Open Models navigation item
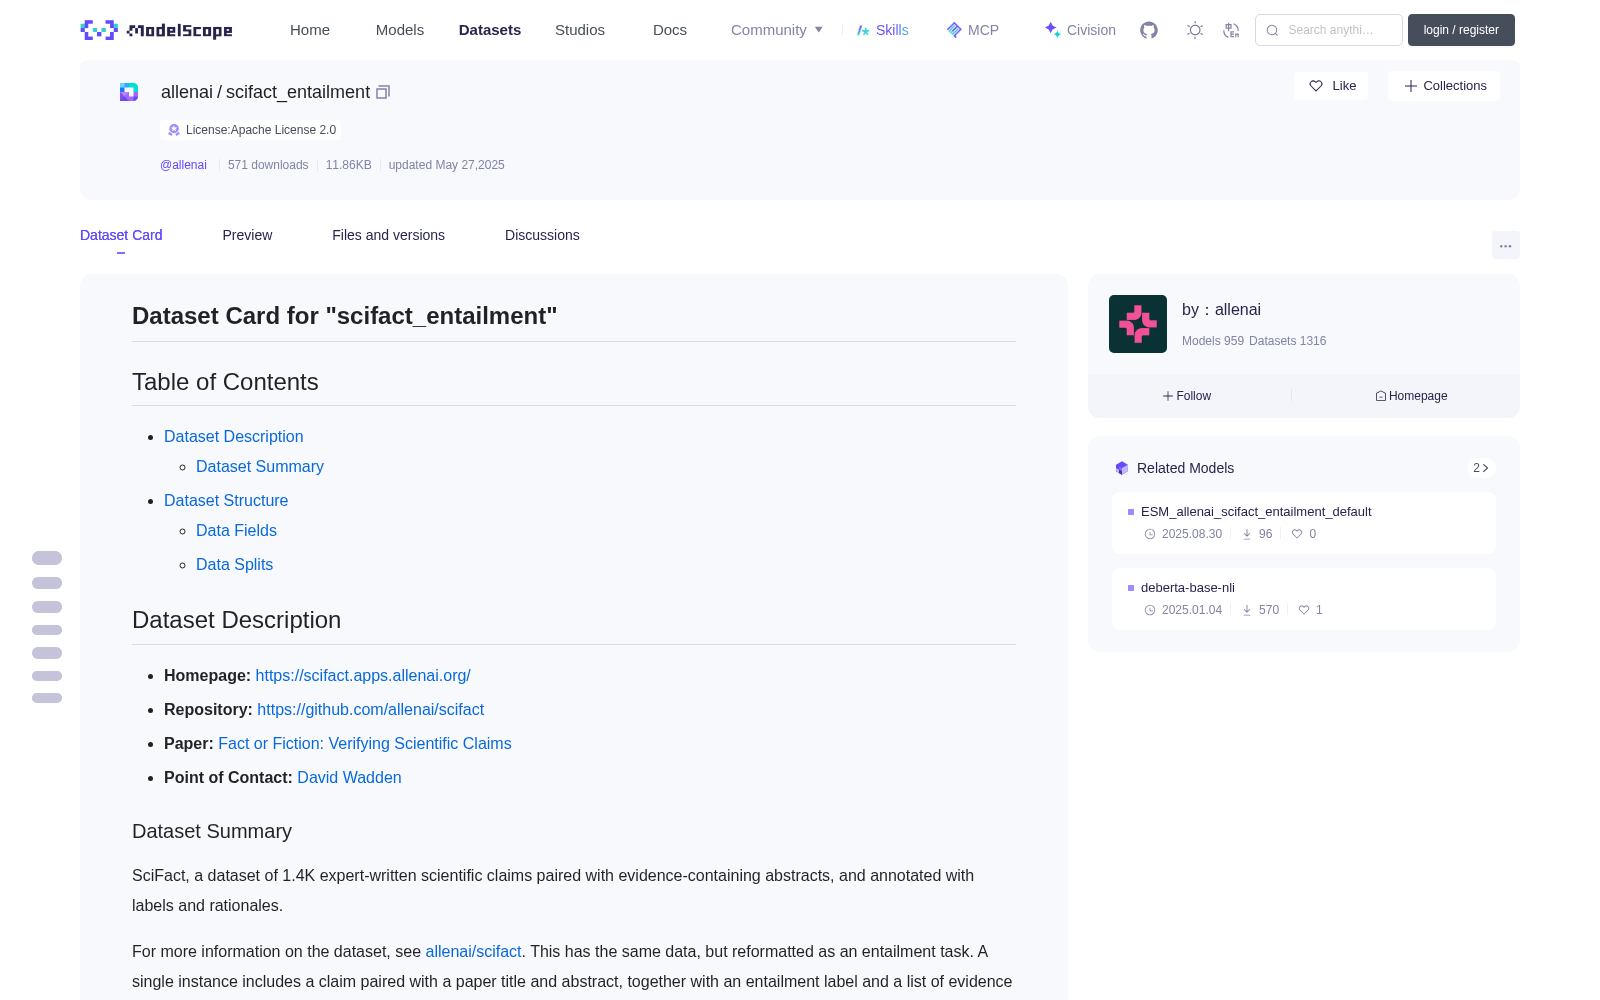Screen dimensions: 1600x1000 [x=400, y=30]
